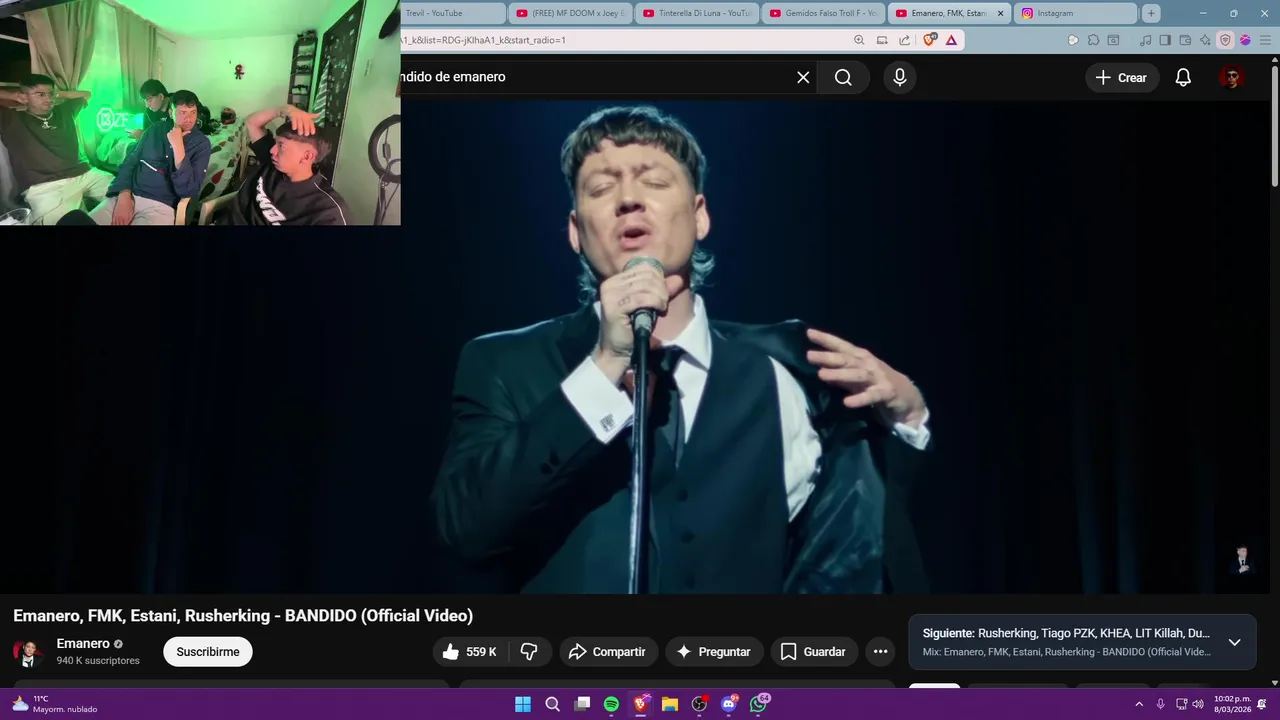Click the Emanero channel avatar
Screen dimensions: 1280x720
click(x=28, y=653)
